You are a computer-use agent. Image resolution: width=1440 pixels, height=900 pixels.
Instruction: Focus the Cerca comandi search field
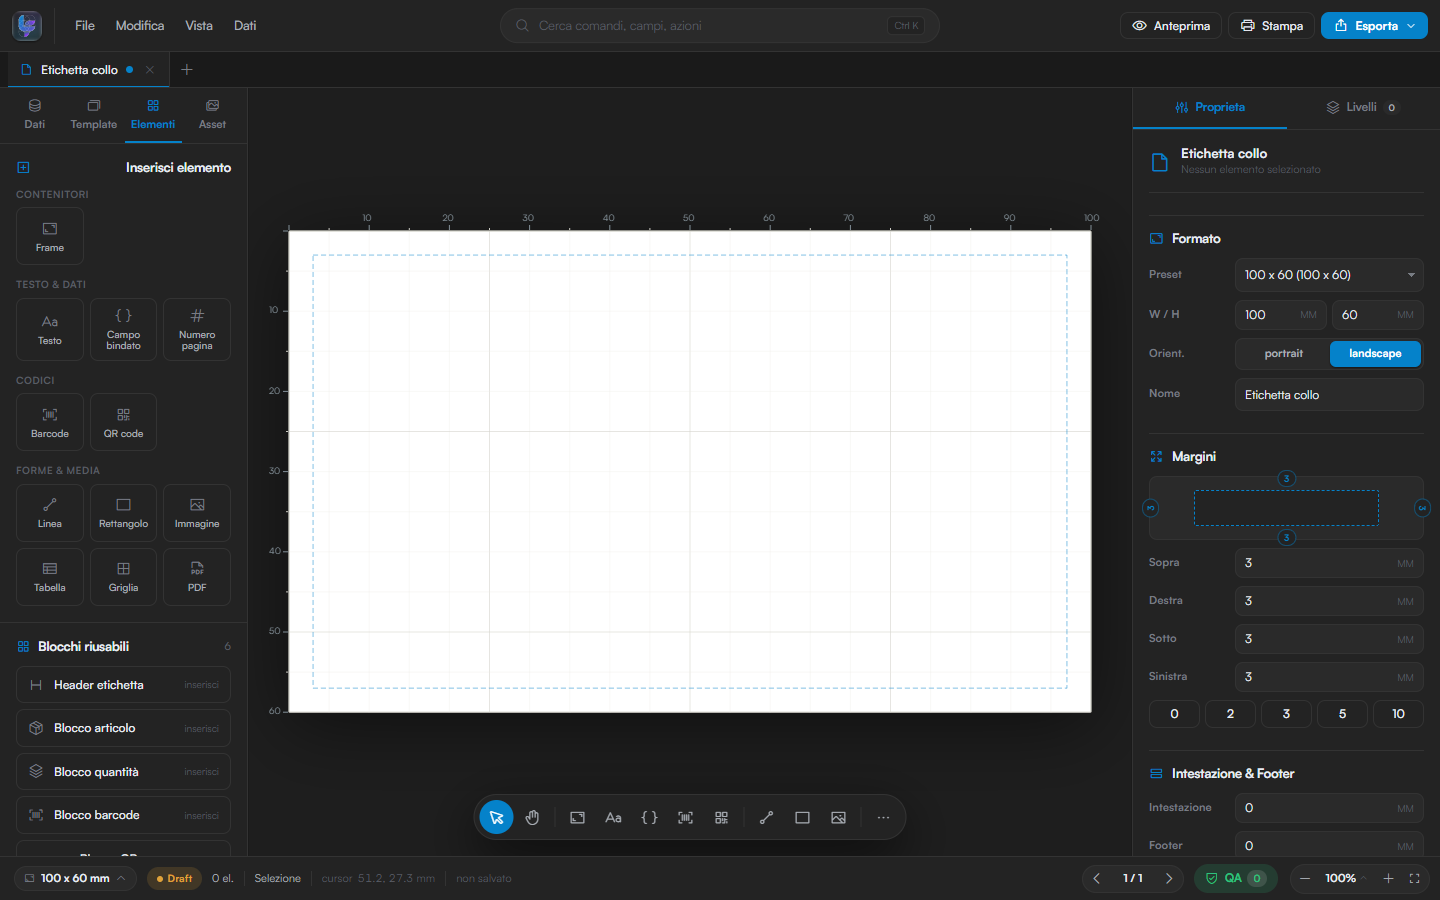(x=719, y=26)
